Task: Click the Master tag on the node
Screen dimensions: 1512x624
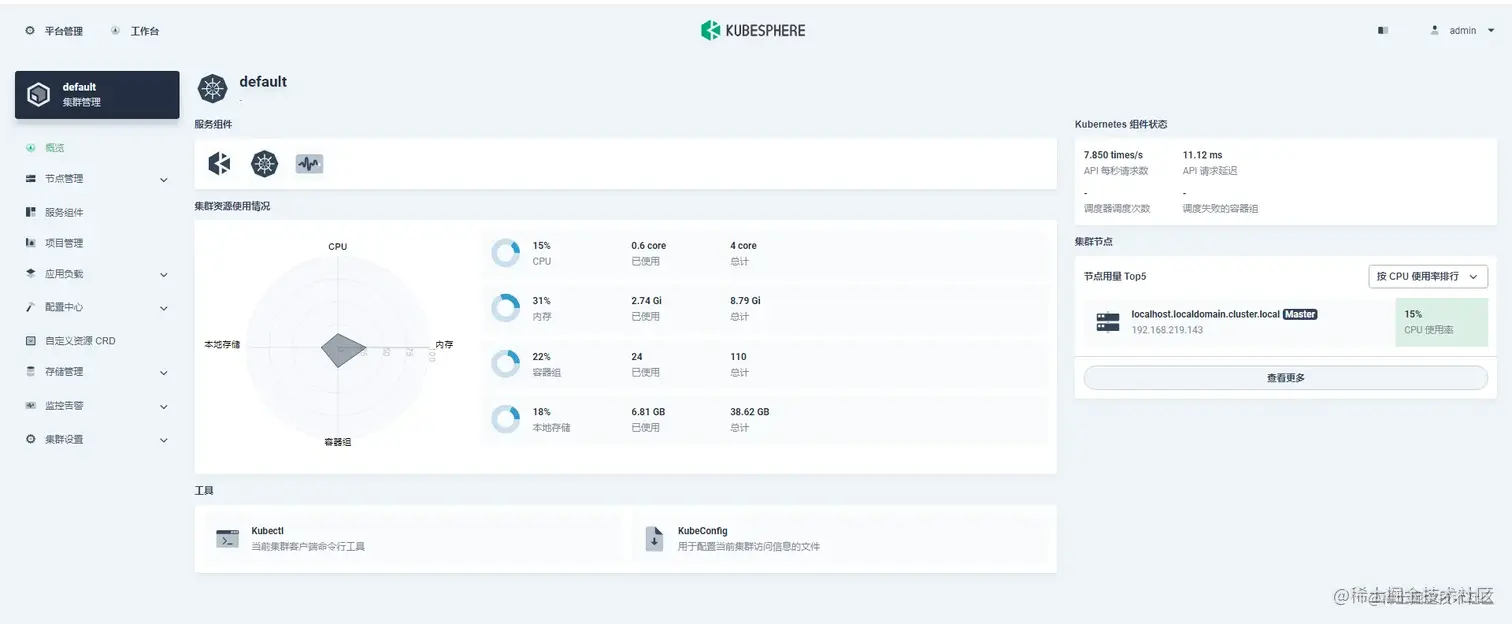Action: tap(1300, 314)
